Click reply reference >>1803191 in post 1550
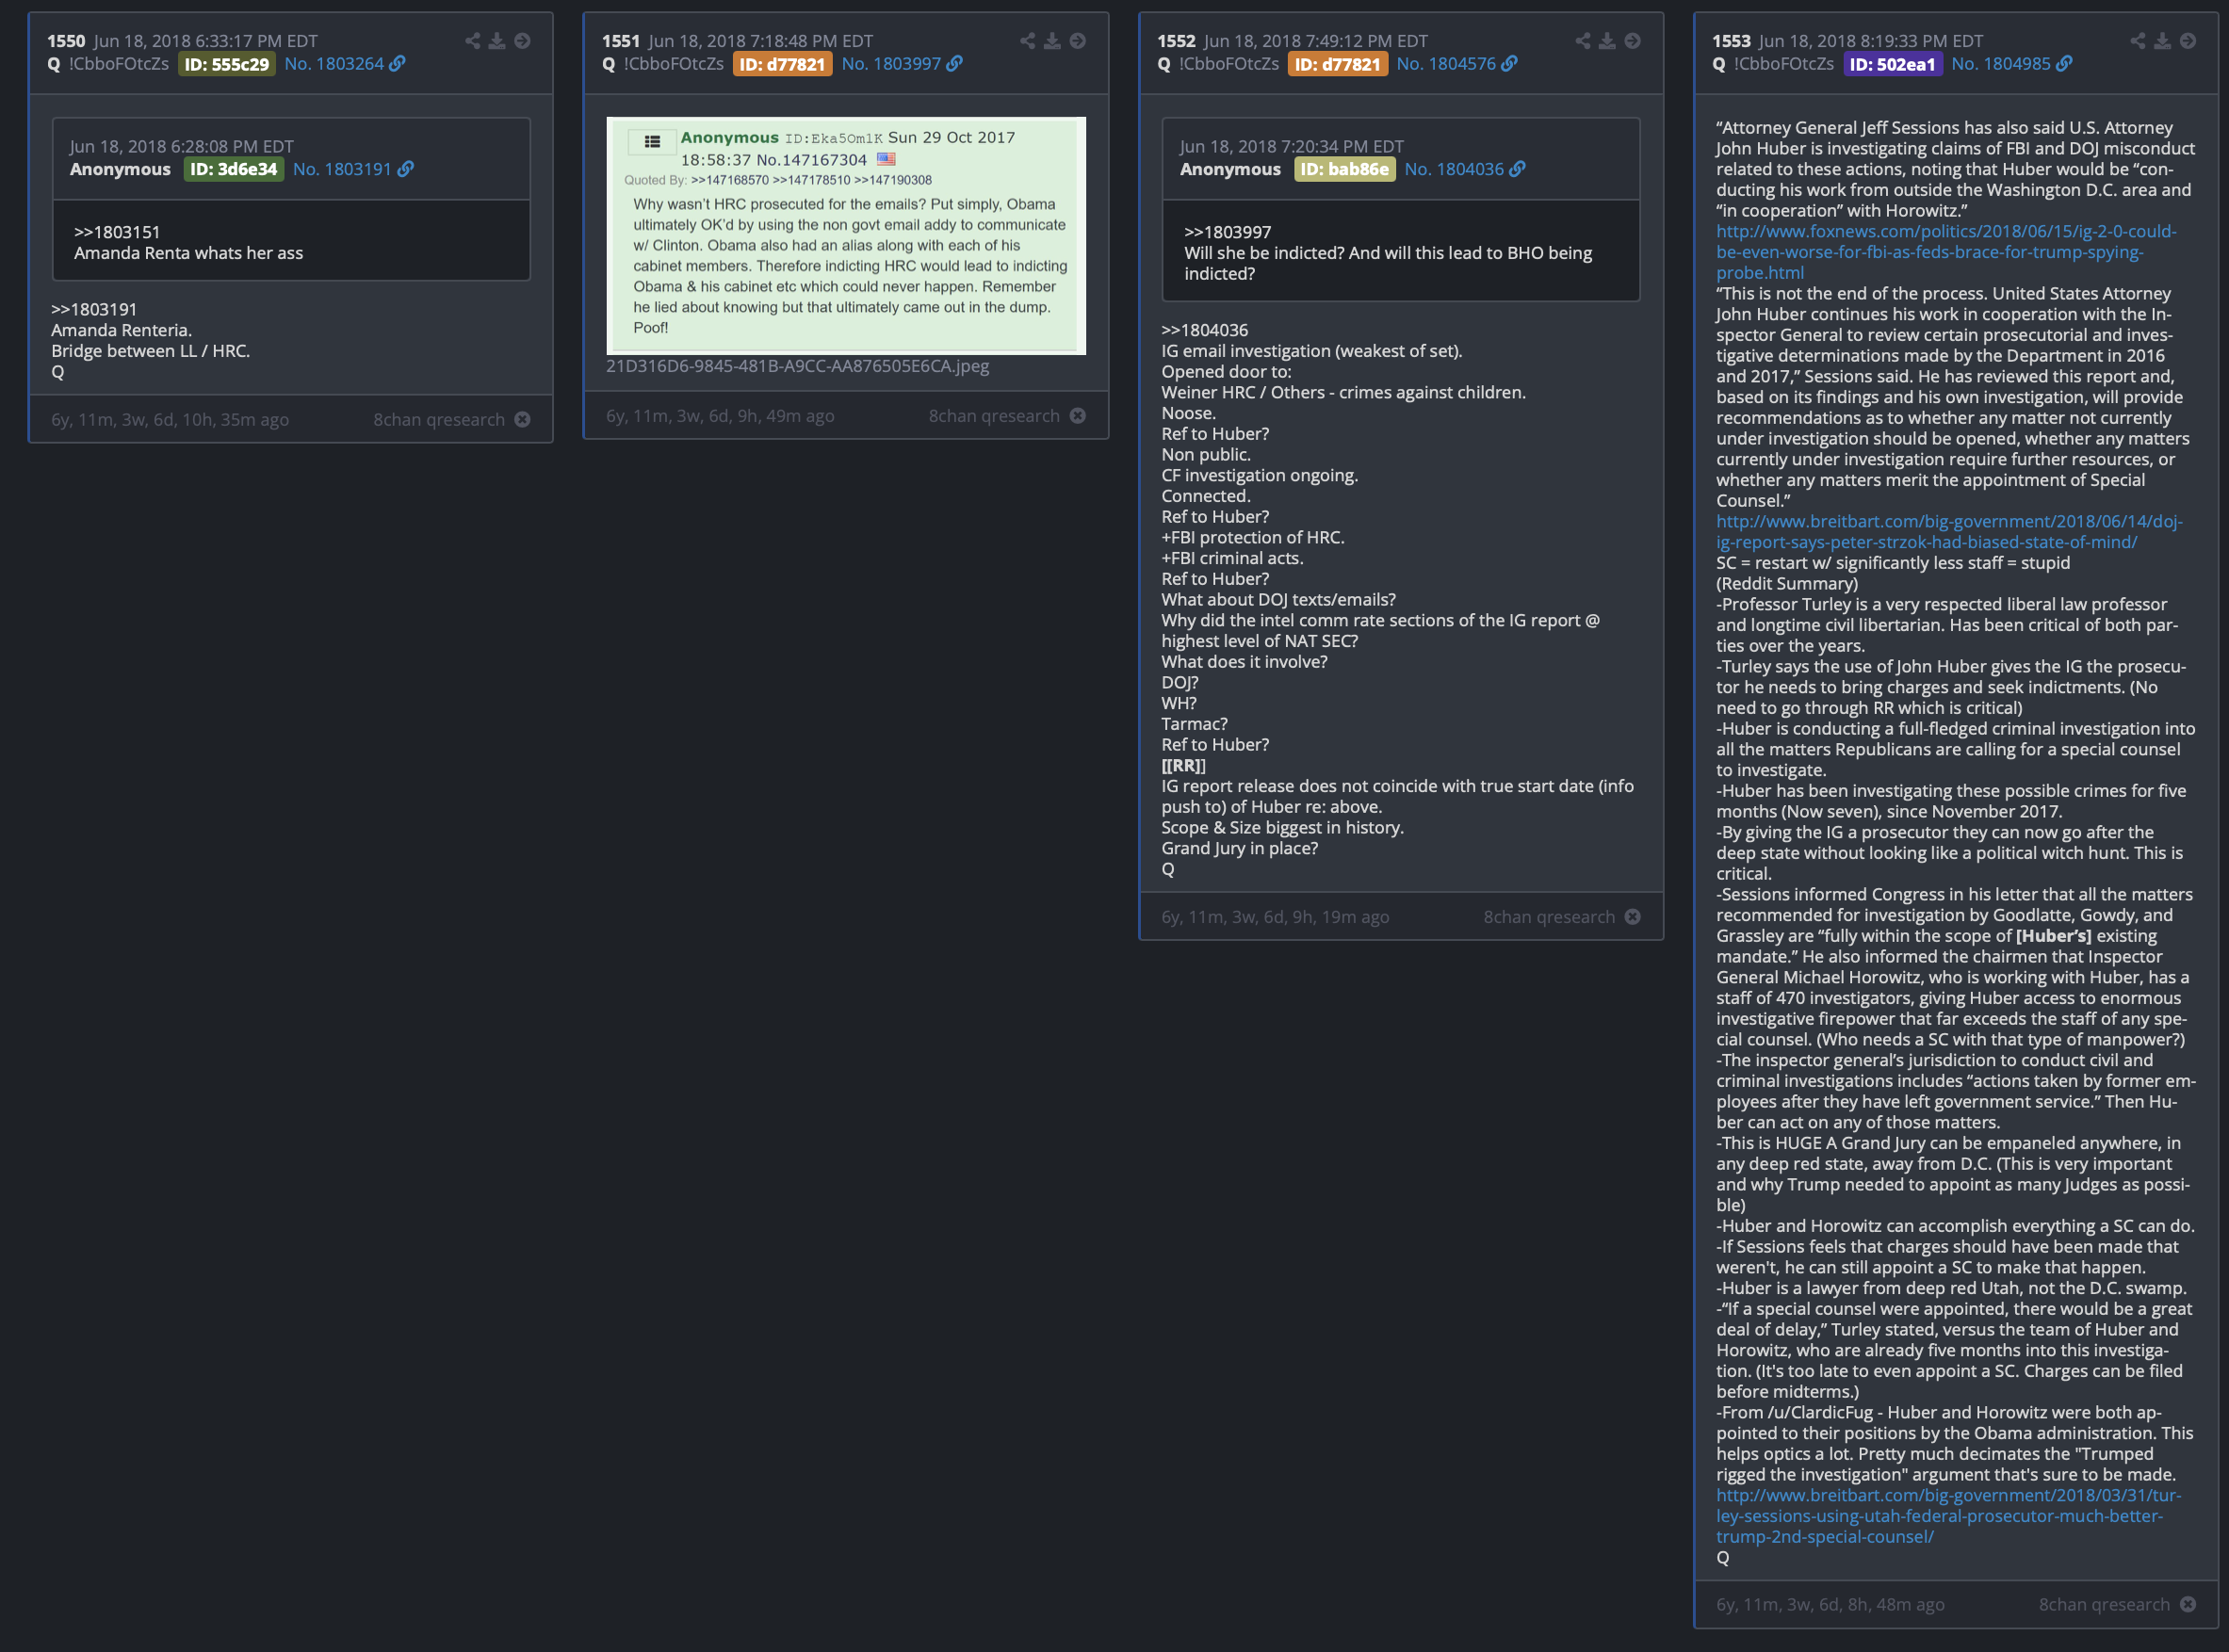 (x=94, y=309)
